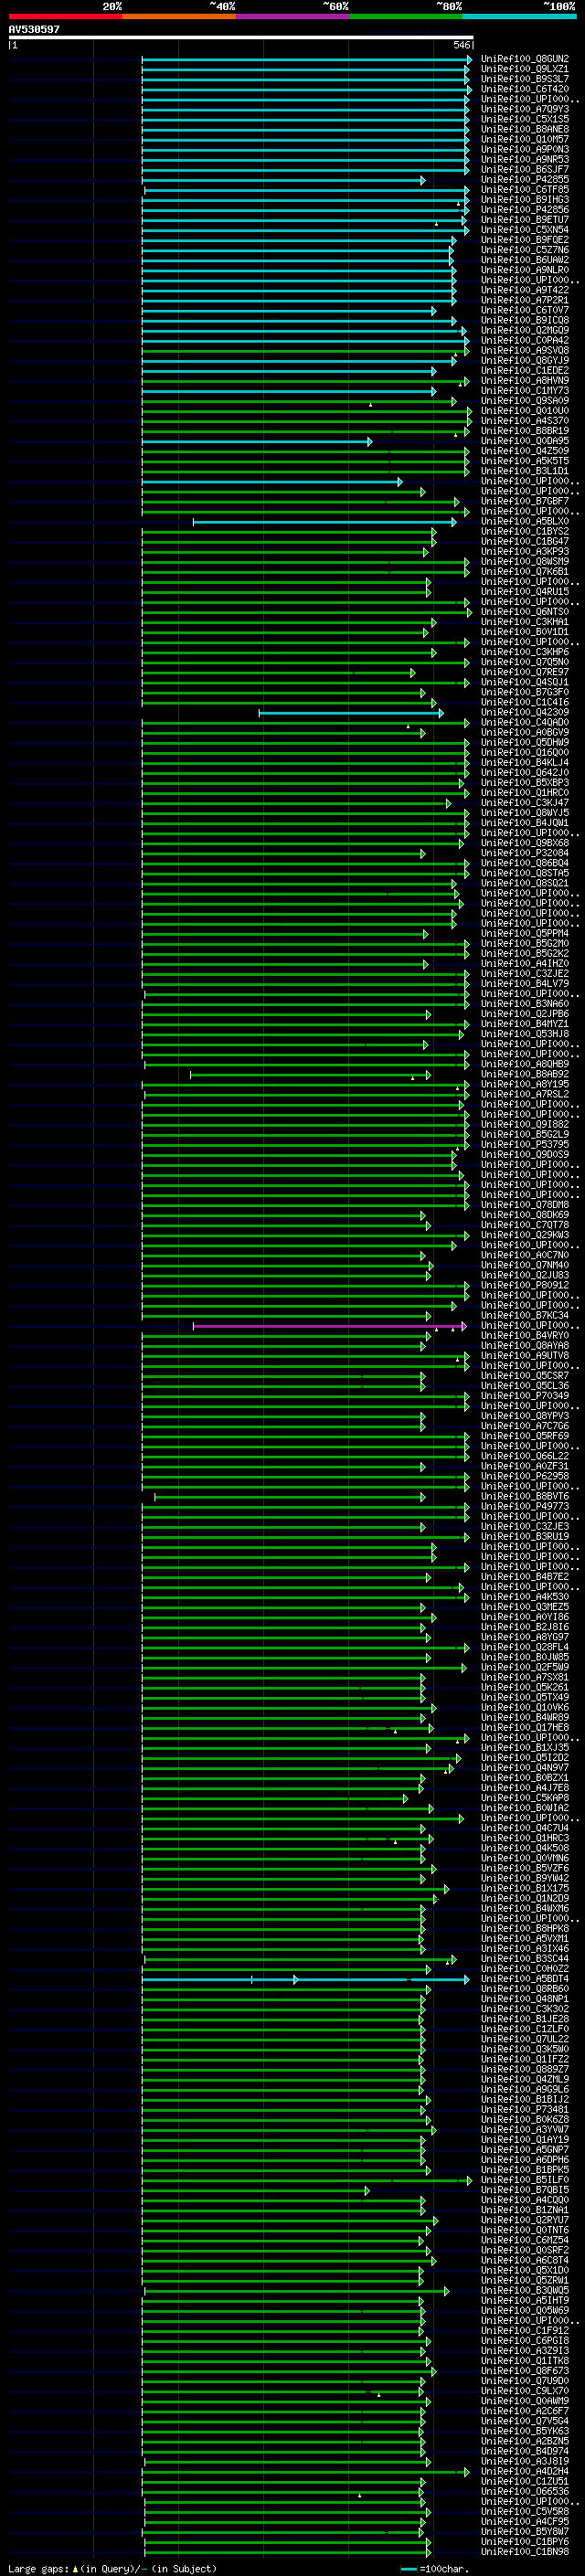This screenshot has width=585, height=2576.
Task: Click hit label UniRef100_Q42309
Action: [x=525, y=713]
